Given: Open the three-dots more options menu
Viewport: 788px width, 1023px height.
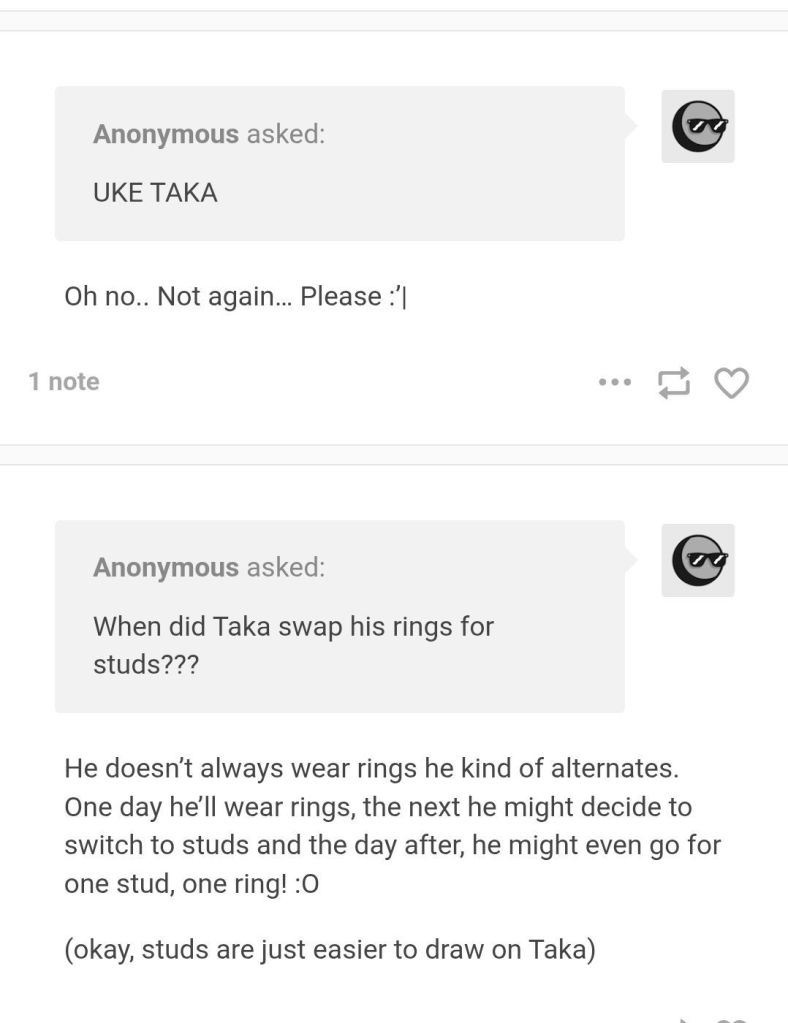Looking at the screenshot, I should 615,382.
